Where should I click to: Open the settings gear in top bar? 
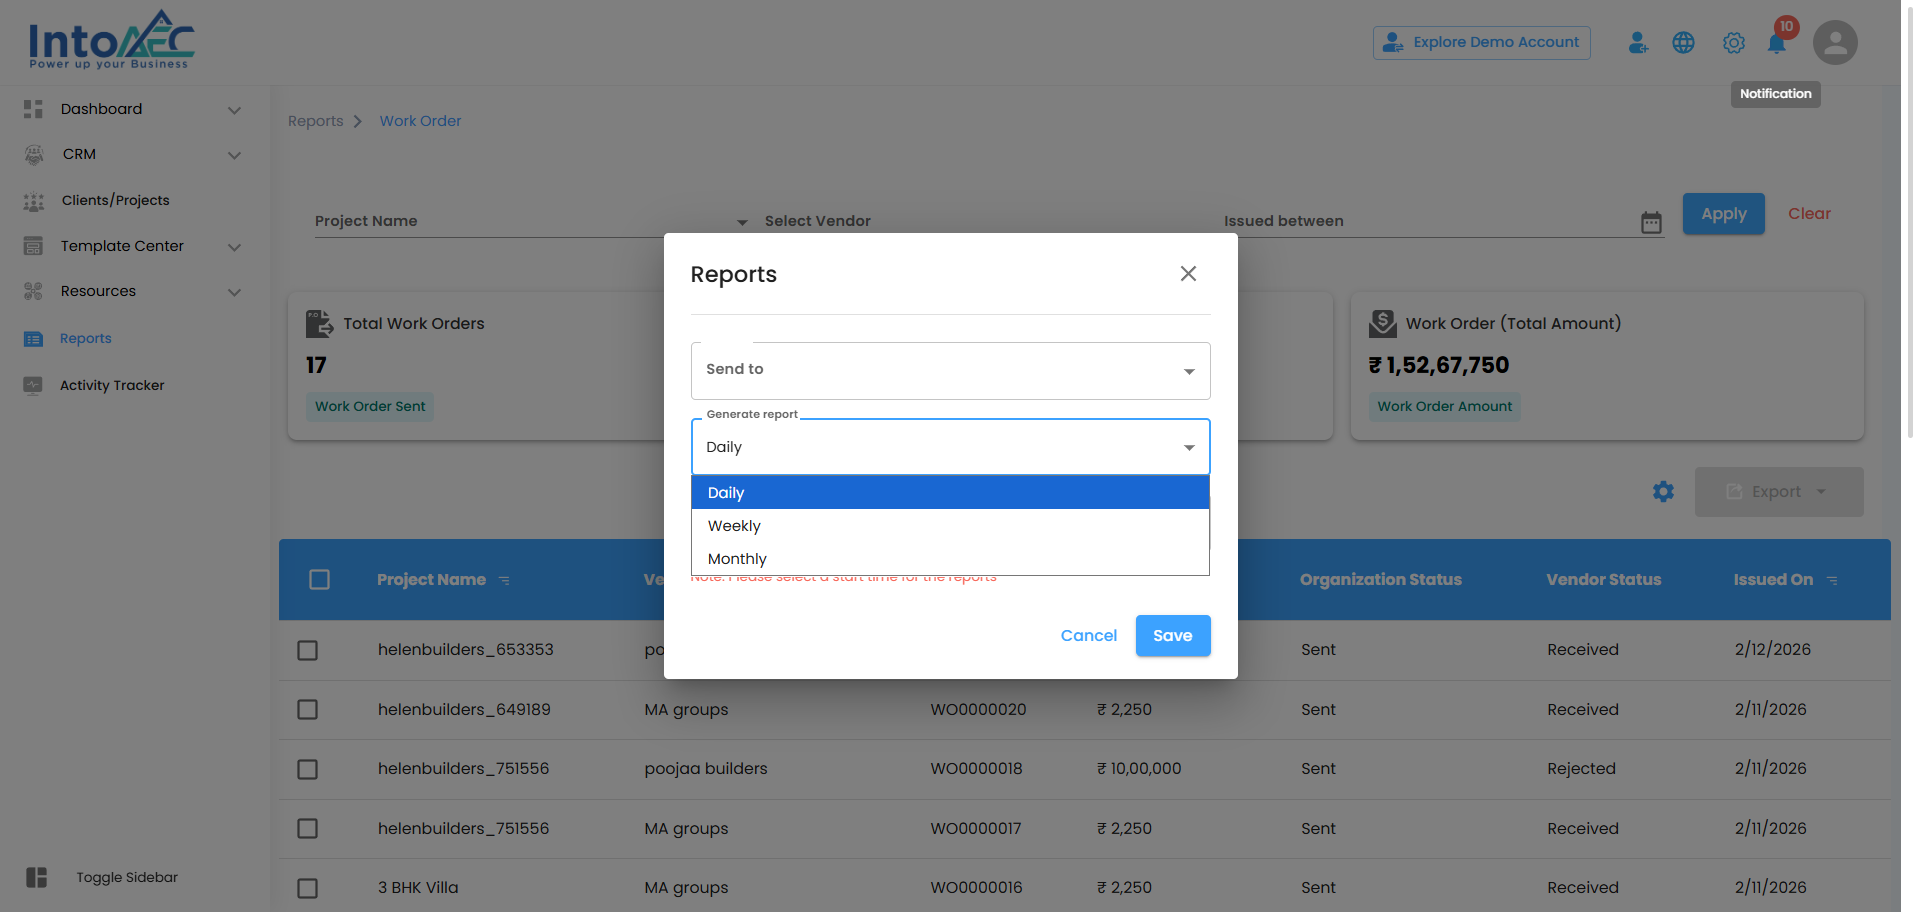1733,43
